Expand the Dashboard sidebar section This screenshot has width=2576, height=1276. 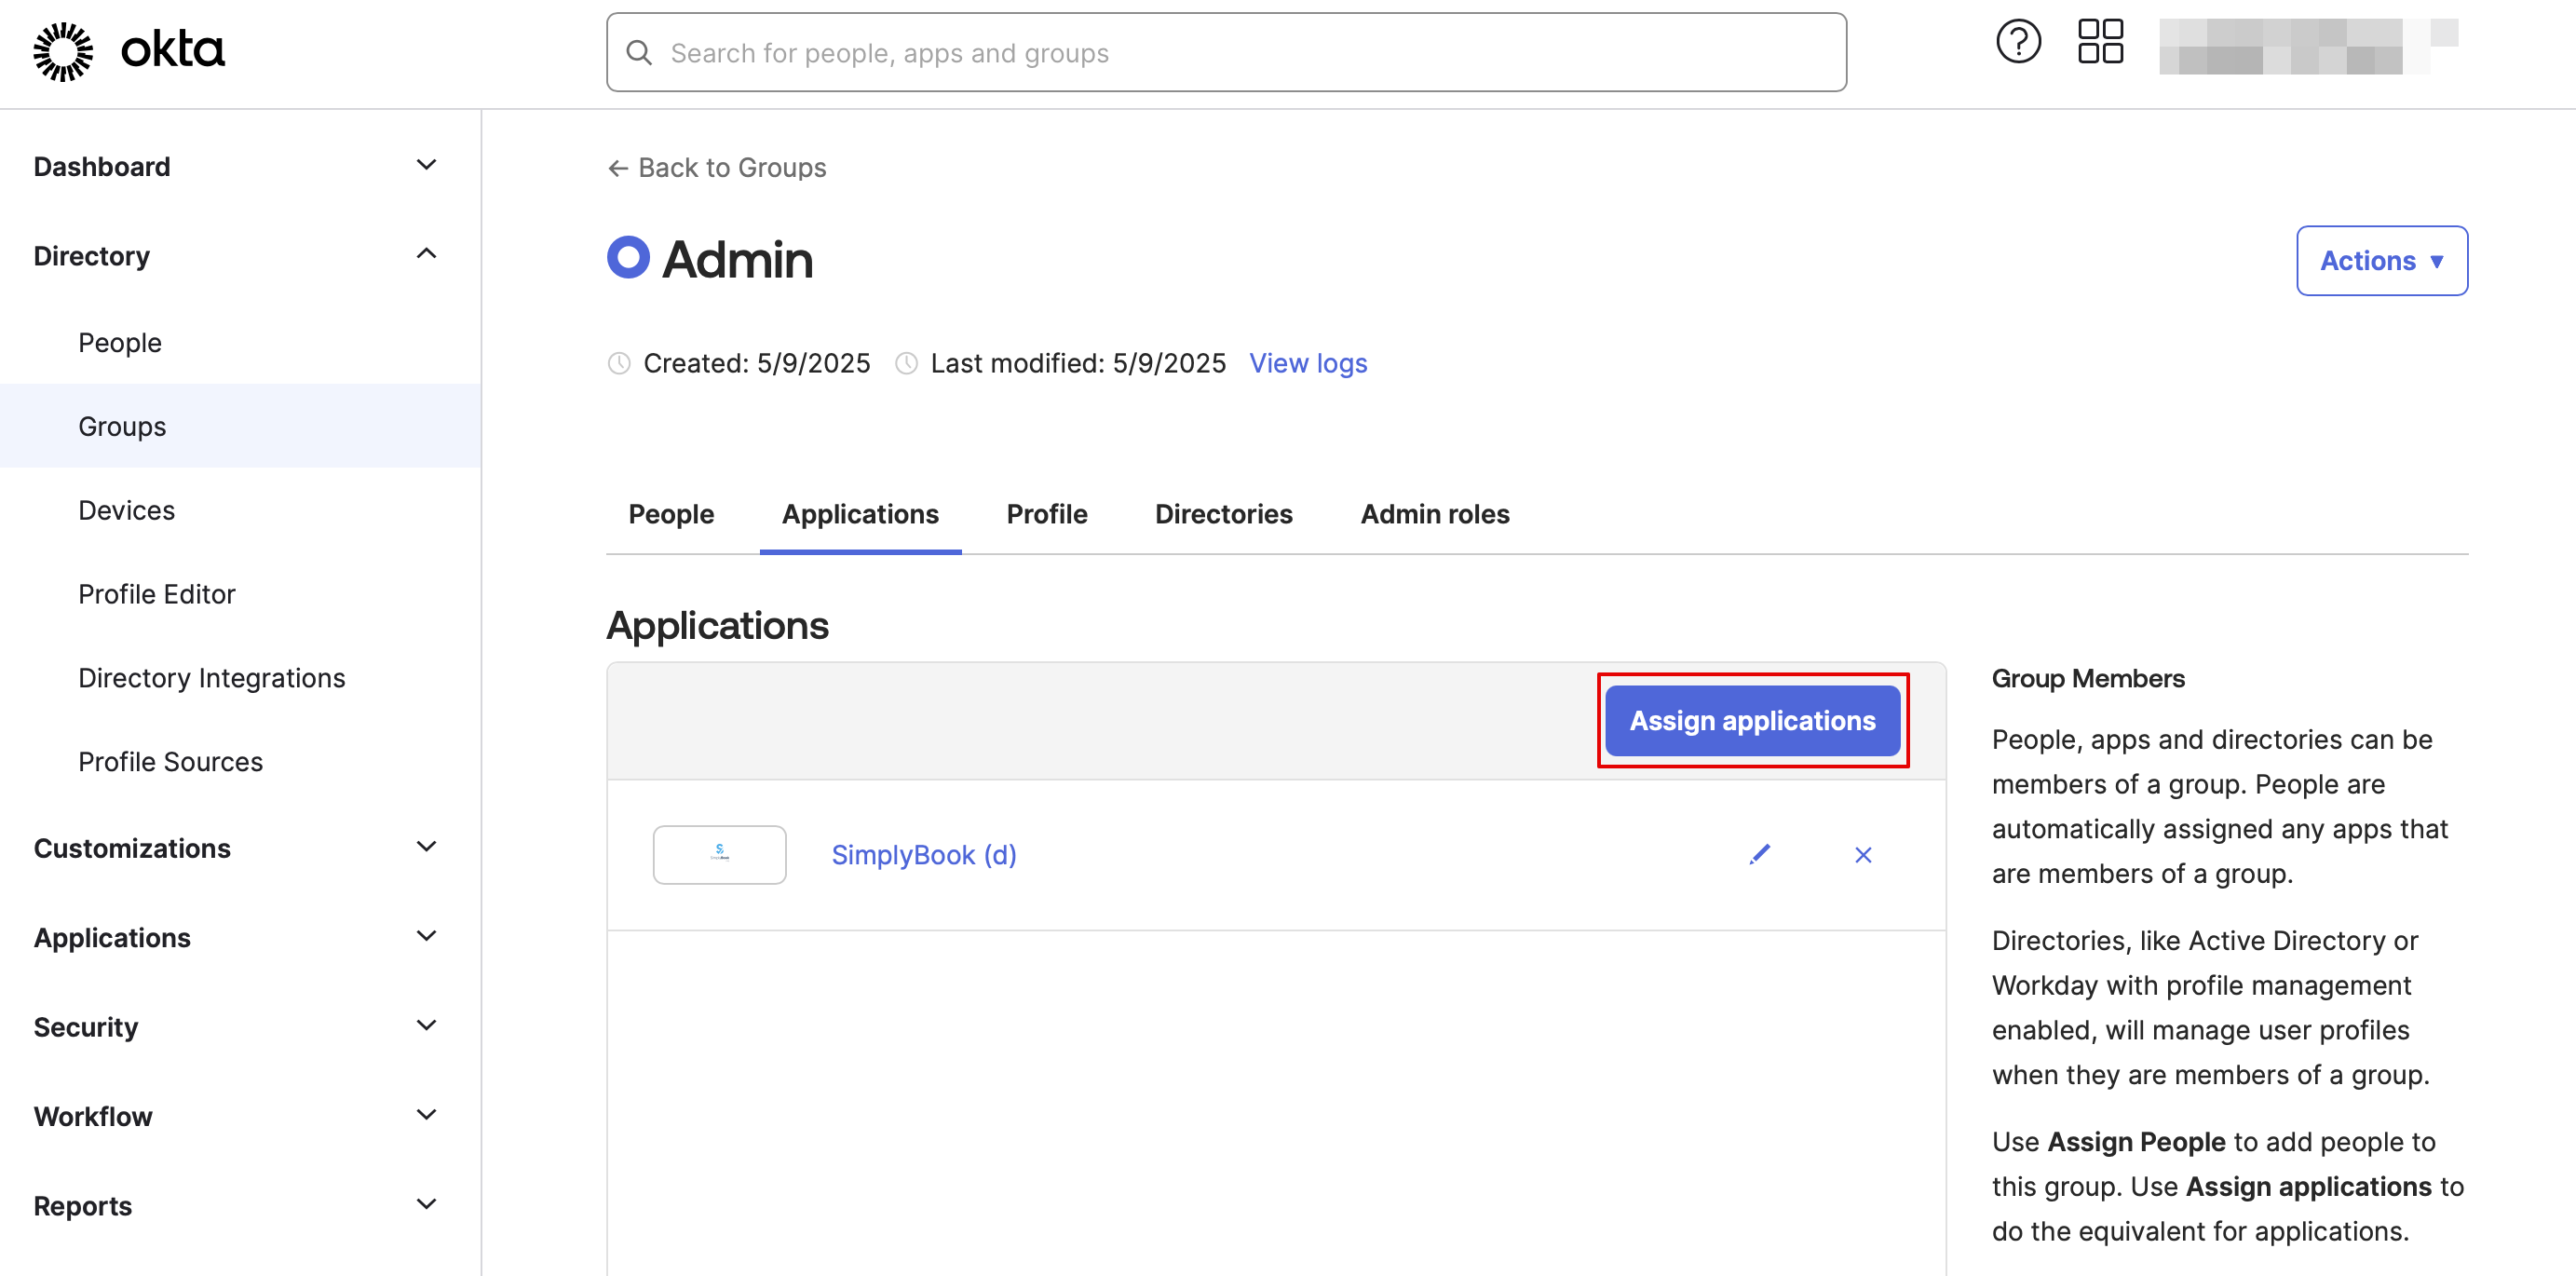coord(426,165)
